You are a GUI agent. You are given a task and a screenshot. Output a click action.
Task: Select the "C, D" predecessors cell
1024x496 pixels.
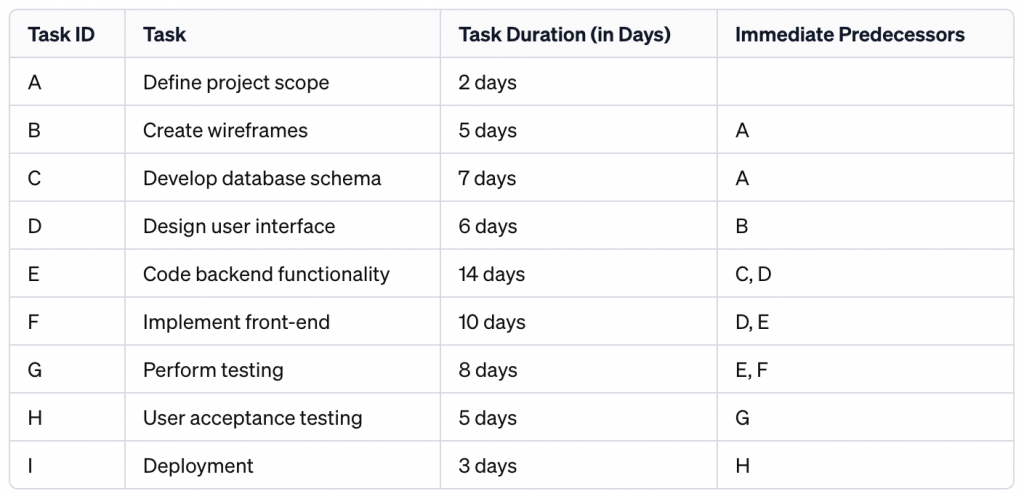753,274
